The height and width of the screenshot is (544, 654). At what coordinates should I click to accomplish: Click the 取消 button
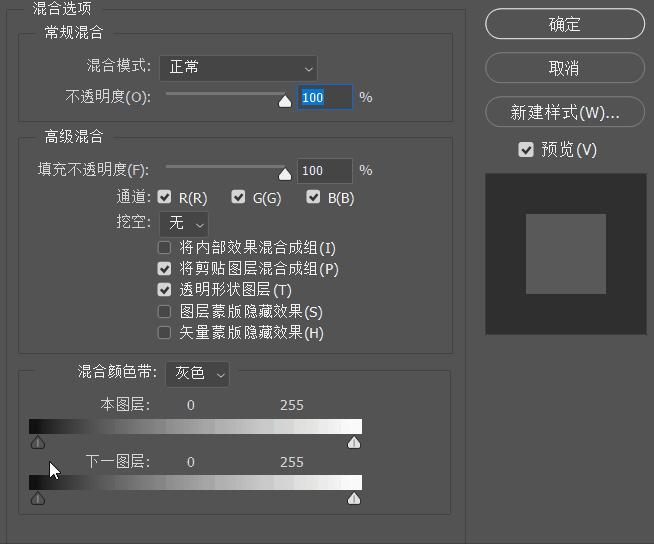tap(565, 68)
